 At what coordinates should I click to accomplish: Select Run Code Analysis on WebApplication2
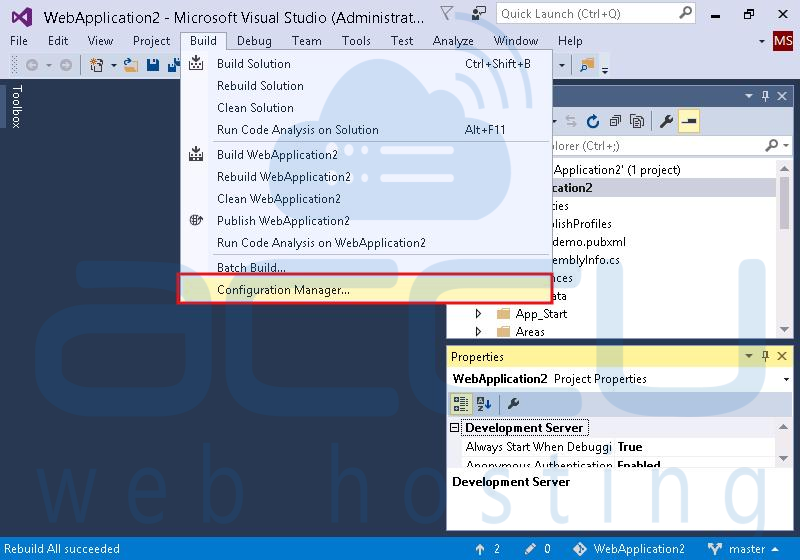click(x=366, y=242)
